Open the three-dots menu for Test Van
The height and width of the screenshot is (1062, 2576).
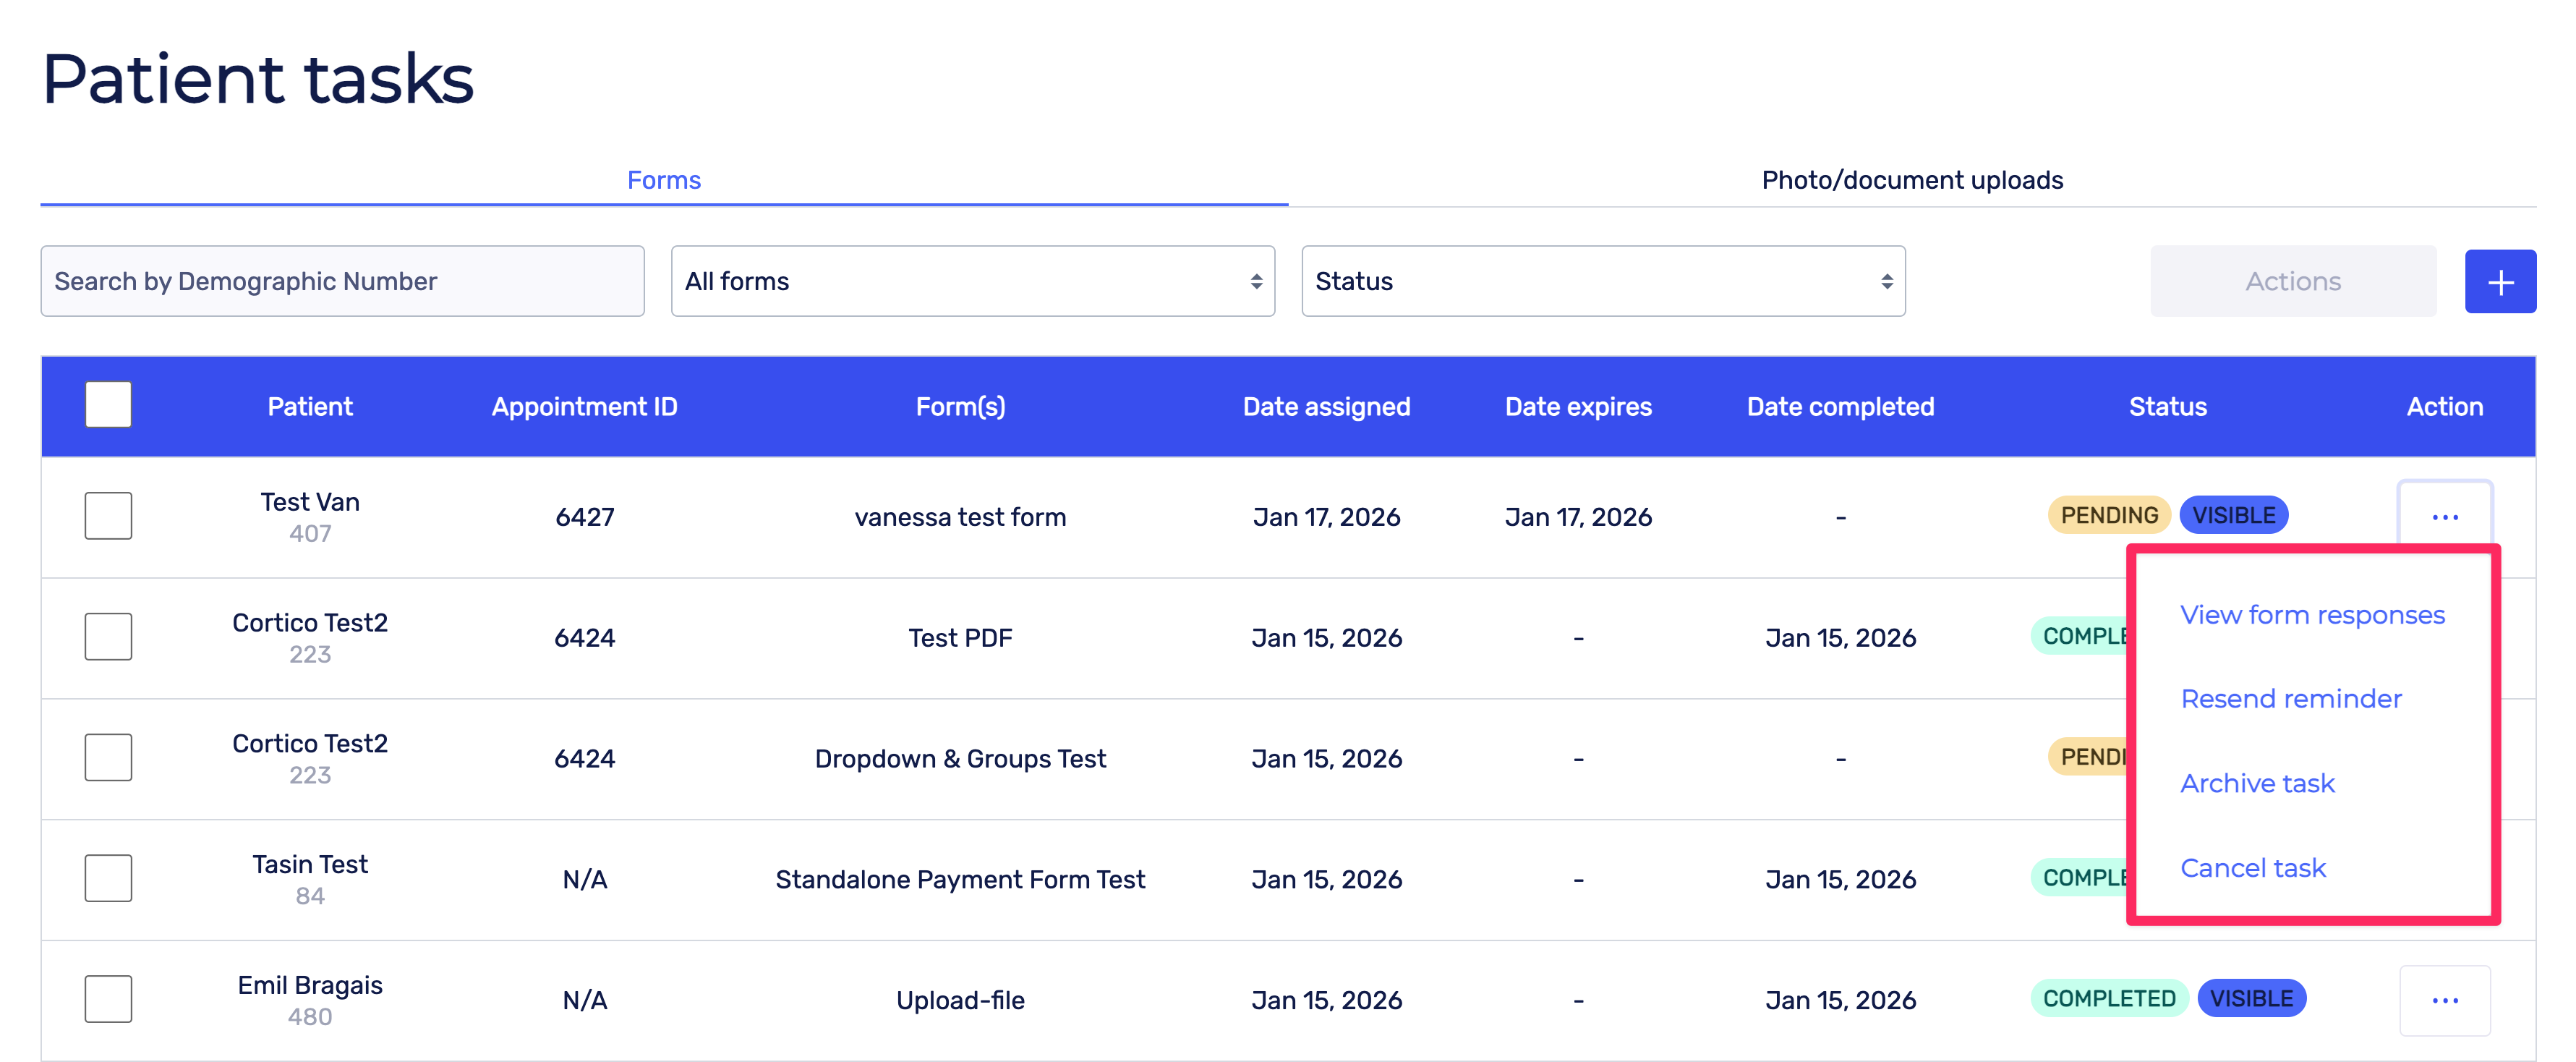pyautogui.click(x=2444, y=516)
